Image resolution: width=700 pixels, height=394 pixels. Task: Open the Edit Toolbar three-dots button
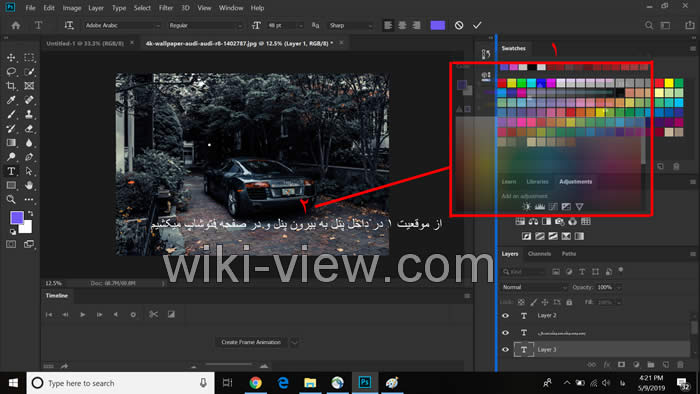29,199
